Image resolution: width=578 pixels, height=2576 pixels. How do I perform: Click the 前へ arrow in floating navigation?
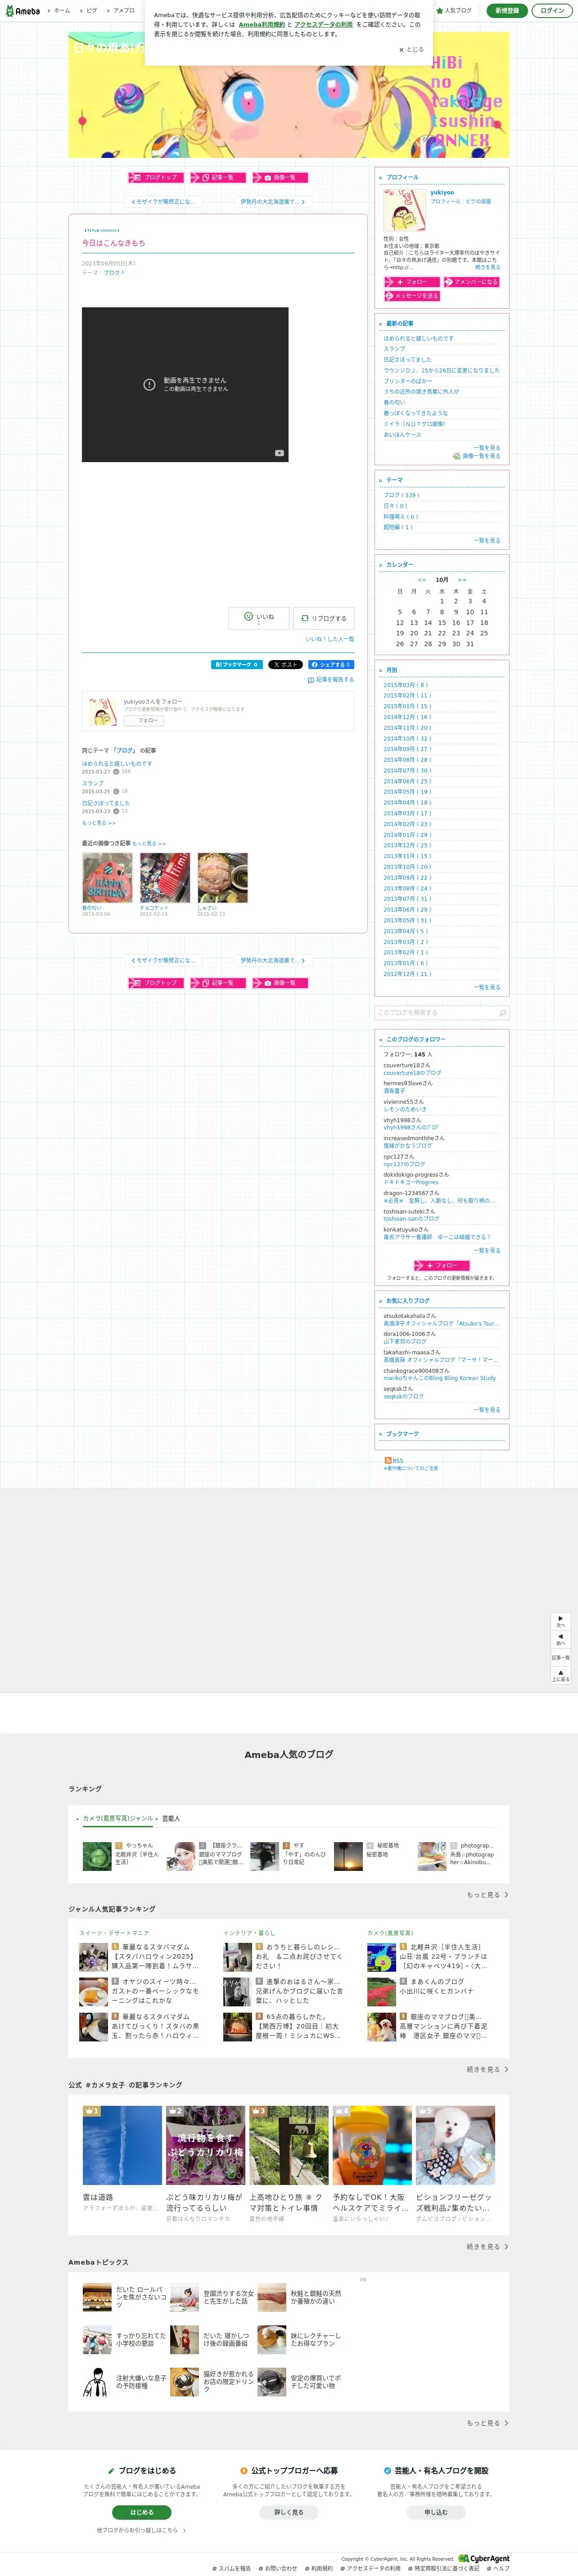point(561,1639)
